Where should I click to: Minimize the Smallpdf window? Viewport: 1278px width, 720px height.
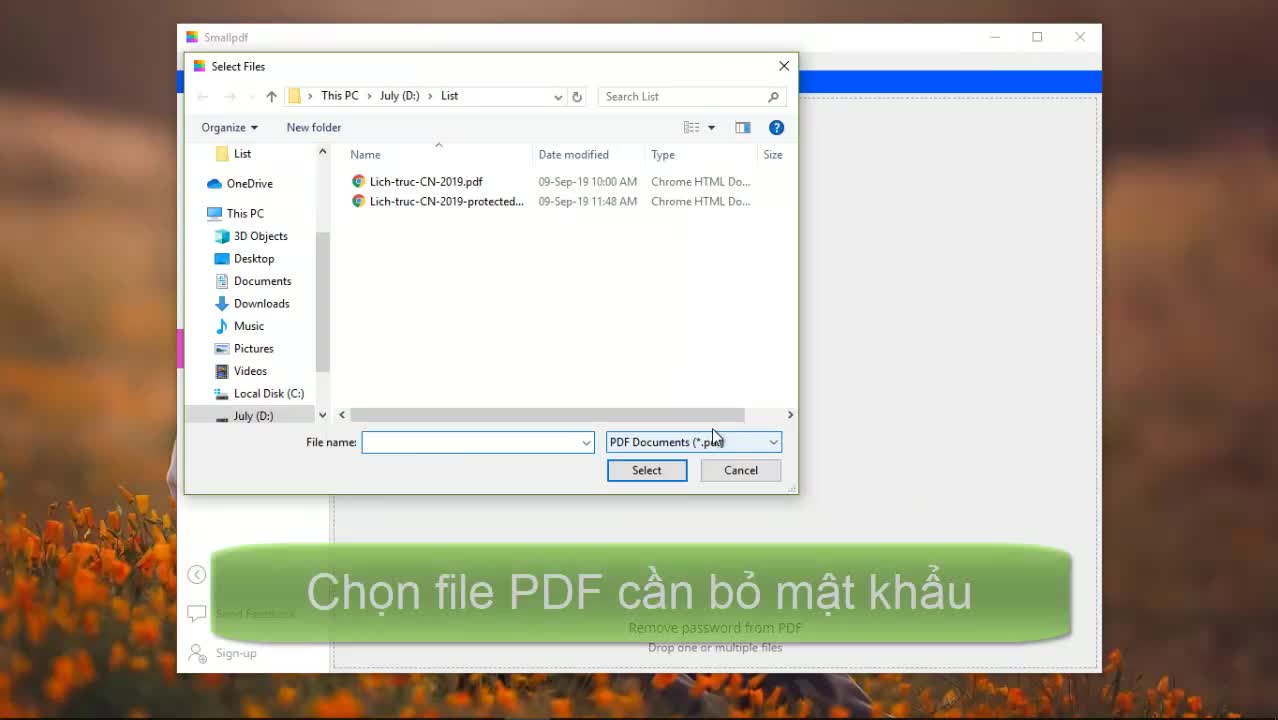pos(995,37)
